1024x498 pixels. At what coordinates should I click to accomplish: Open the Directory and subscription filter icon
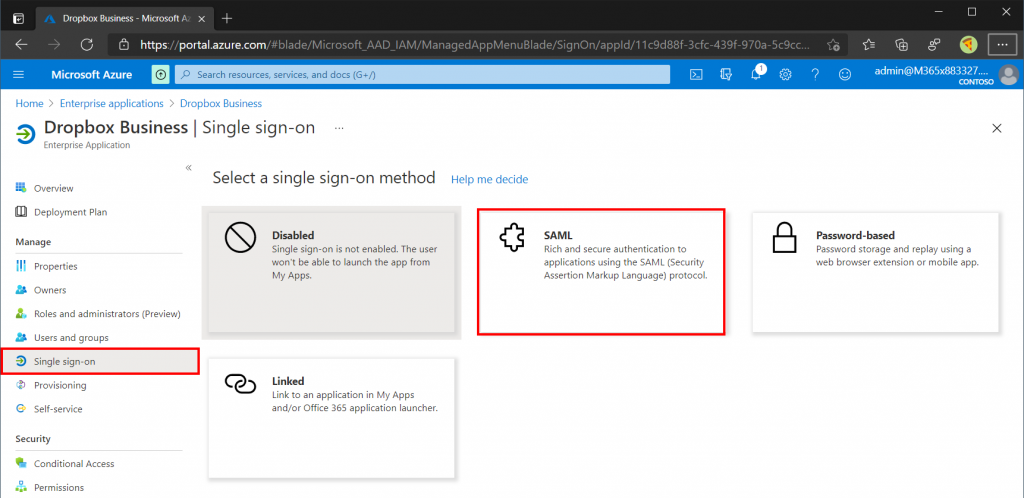coord(726,74)
